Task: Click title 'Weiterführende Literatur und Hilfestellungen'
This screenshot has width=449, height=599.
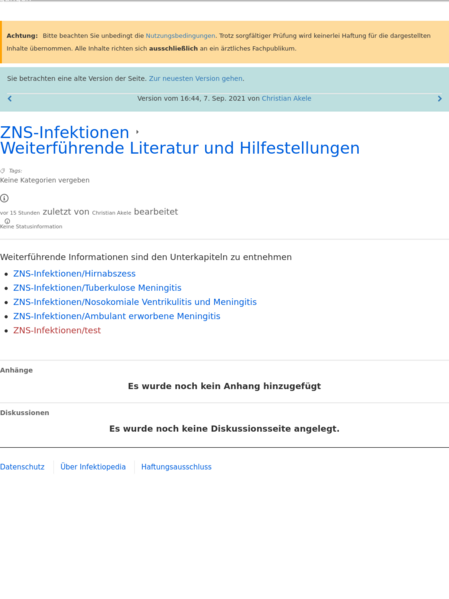Action: pos(180,148)
